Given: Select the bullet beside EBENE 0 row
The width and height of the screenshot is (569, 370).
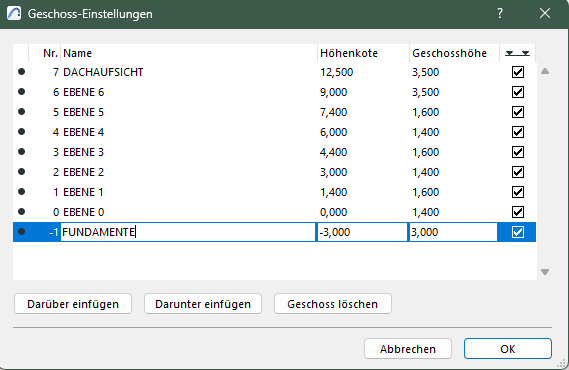Looking at the screenshot, I should click(21, 211).
